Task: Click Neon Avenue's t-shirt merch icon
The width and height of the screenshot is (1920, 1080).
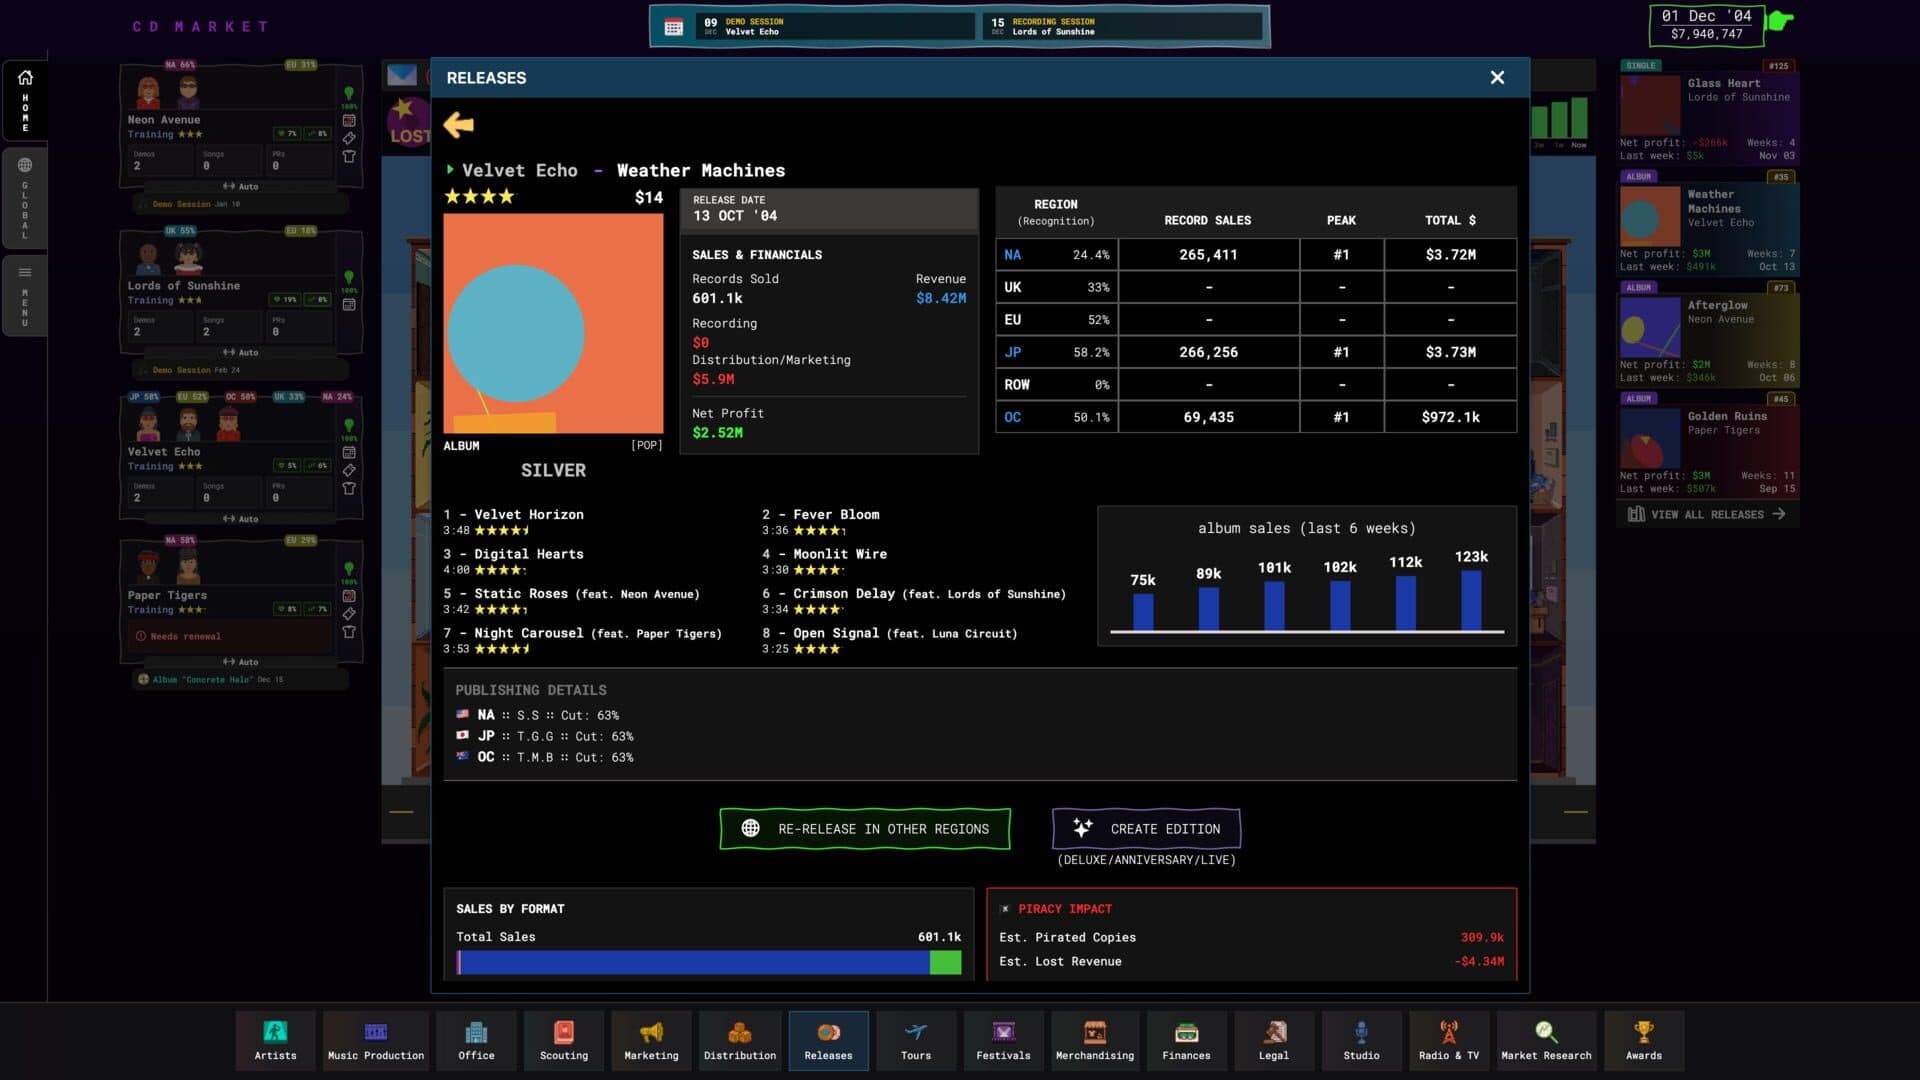Action: tap(349, 156)
